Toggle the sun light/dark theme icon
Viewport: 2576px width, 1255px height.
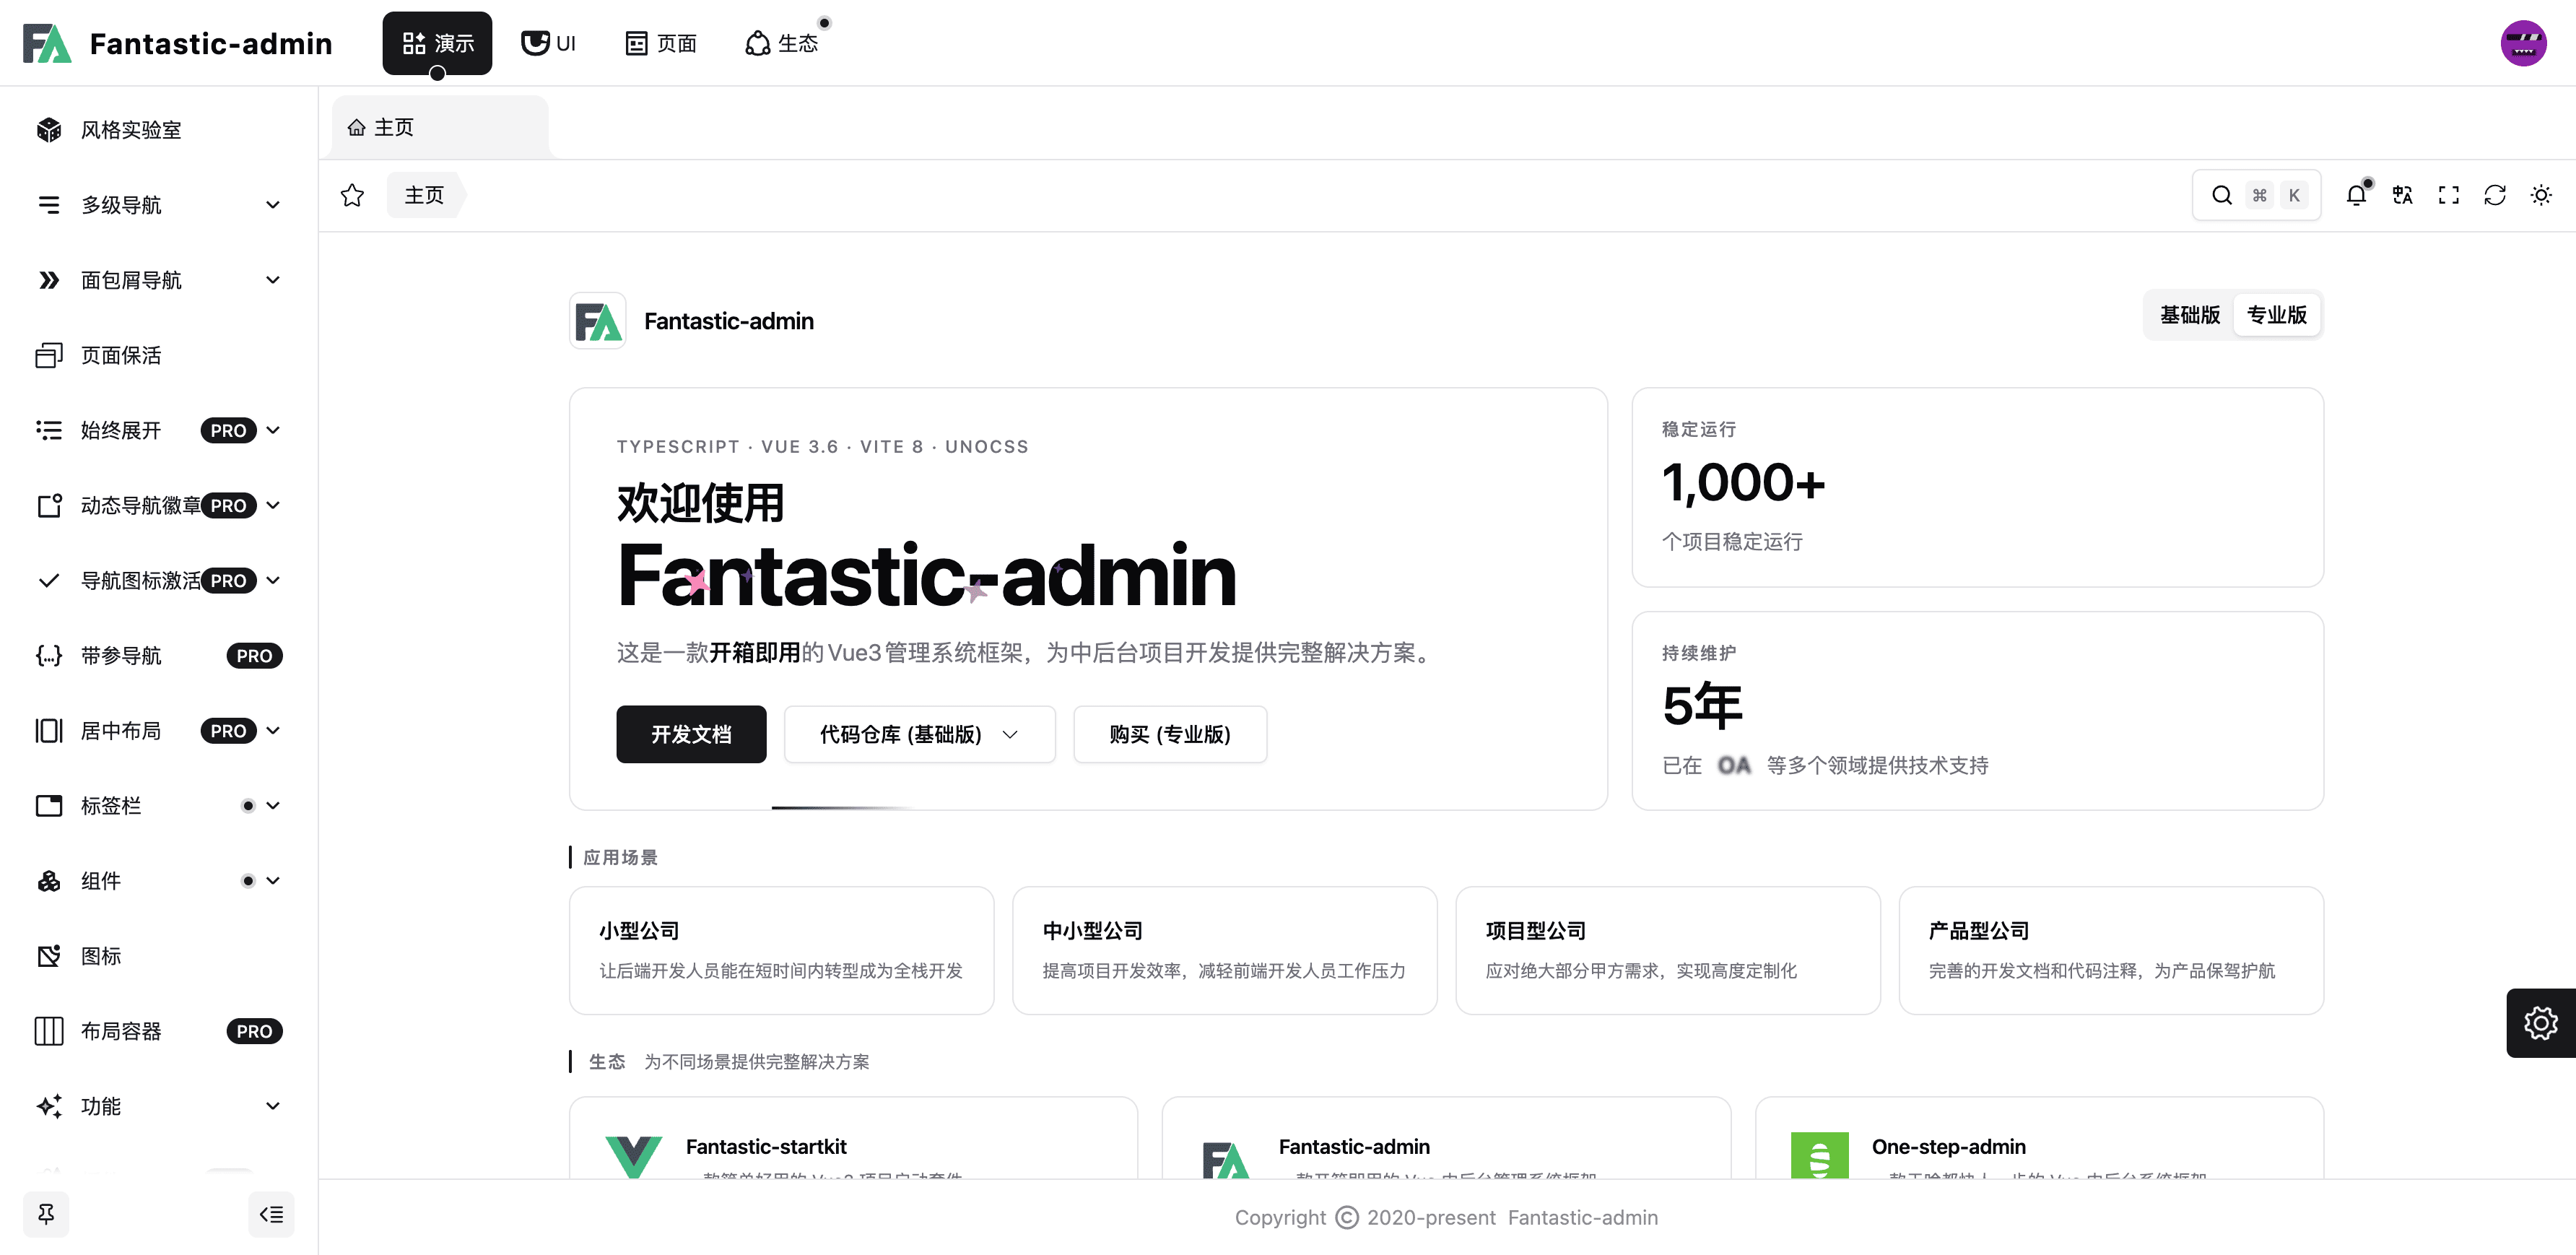(x=2540, y=195)
